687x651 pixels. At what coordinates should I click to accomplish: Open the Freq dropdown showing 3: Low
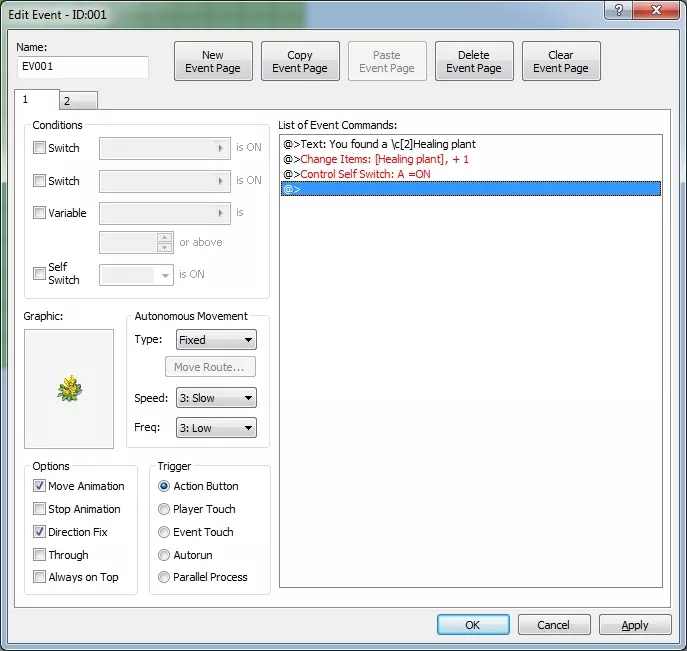click(x=216, y=428)
